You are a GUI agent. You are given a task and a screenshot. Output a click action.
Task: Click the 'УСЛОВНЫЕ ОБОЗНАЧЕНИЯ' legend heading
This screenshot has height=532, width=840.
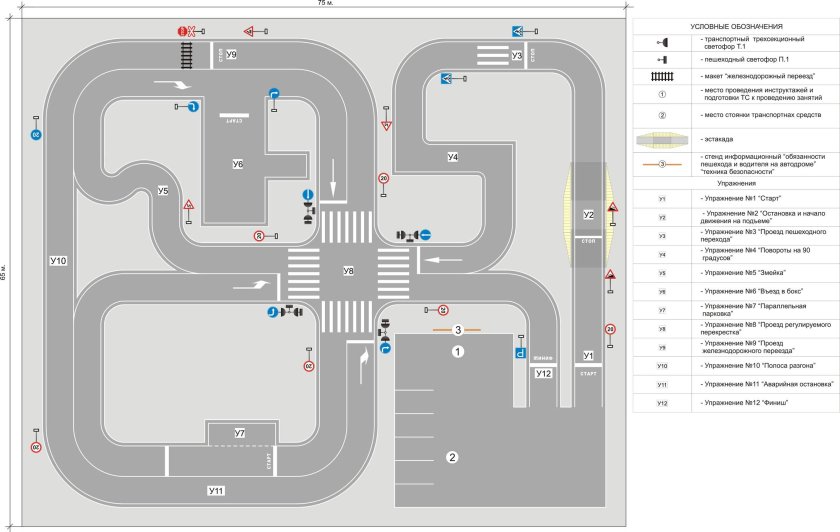(736, 26)
